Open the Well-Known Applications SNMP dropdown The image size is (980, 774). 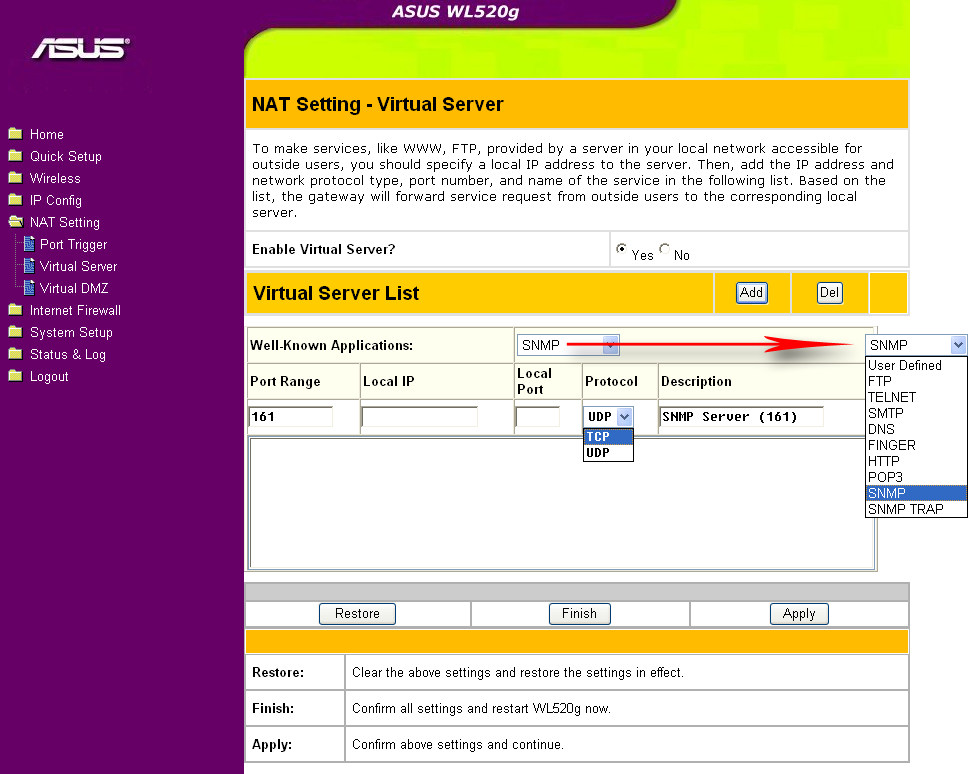click(x=568, y=345)
